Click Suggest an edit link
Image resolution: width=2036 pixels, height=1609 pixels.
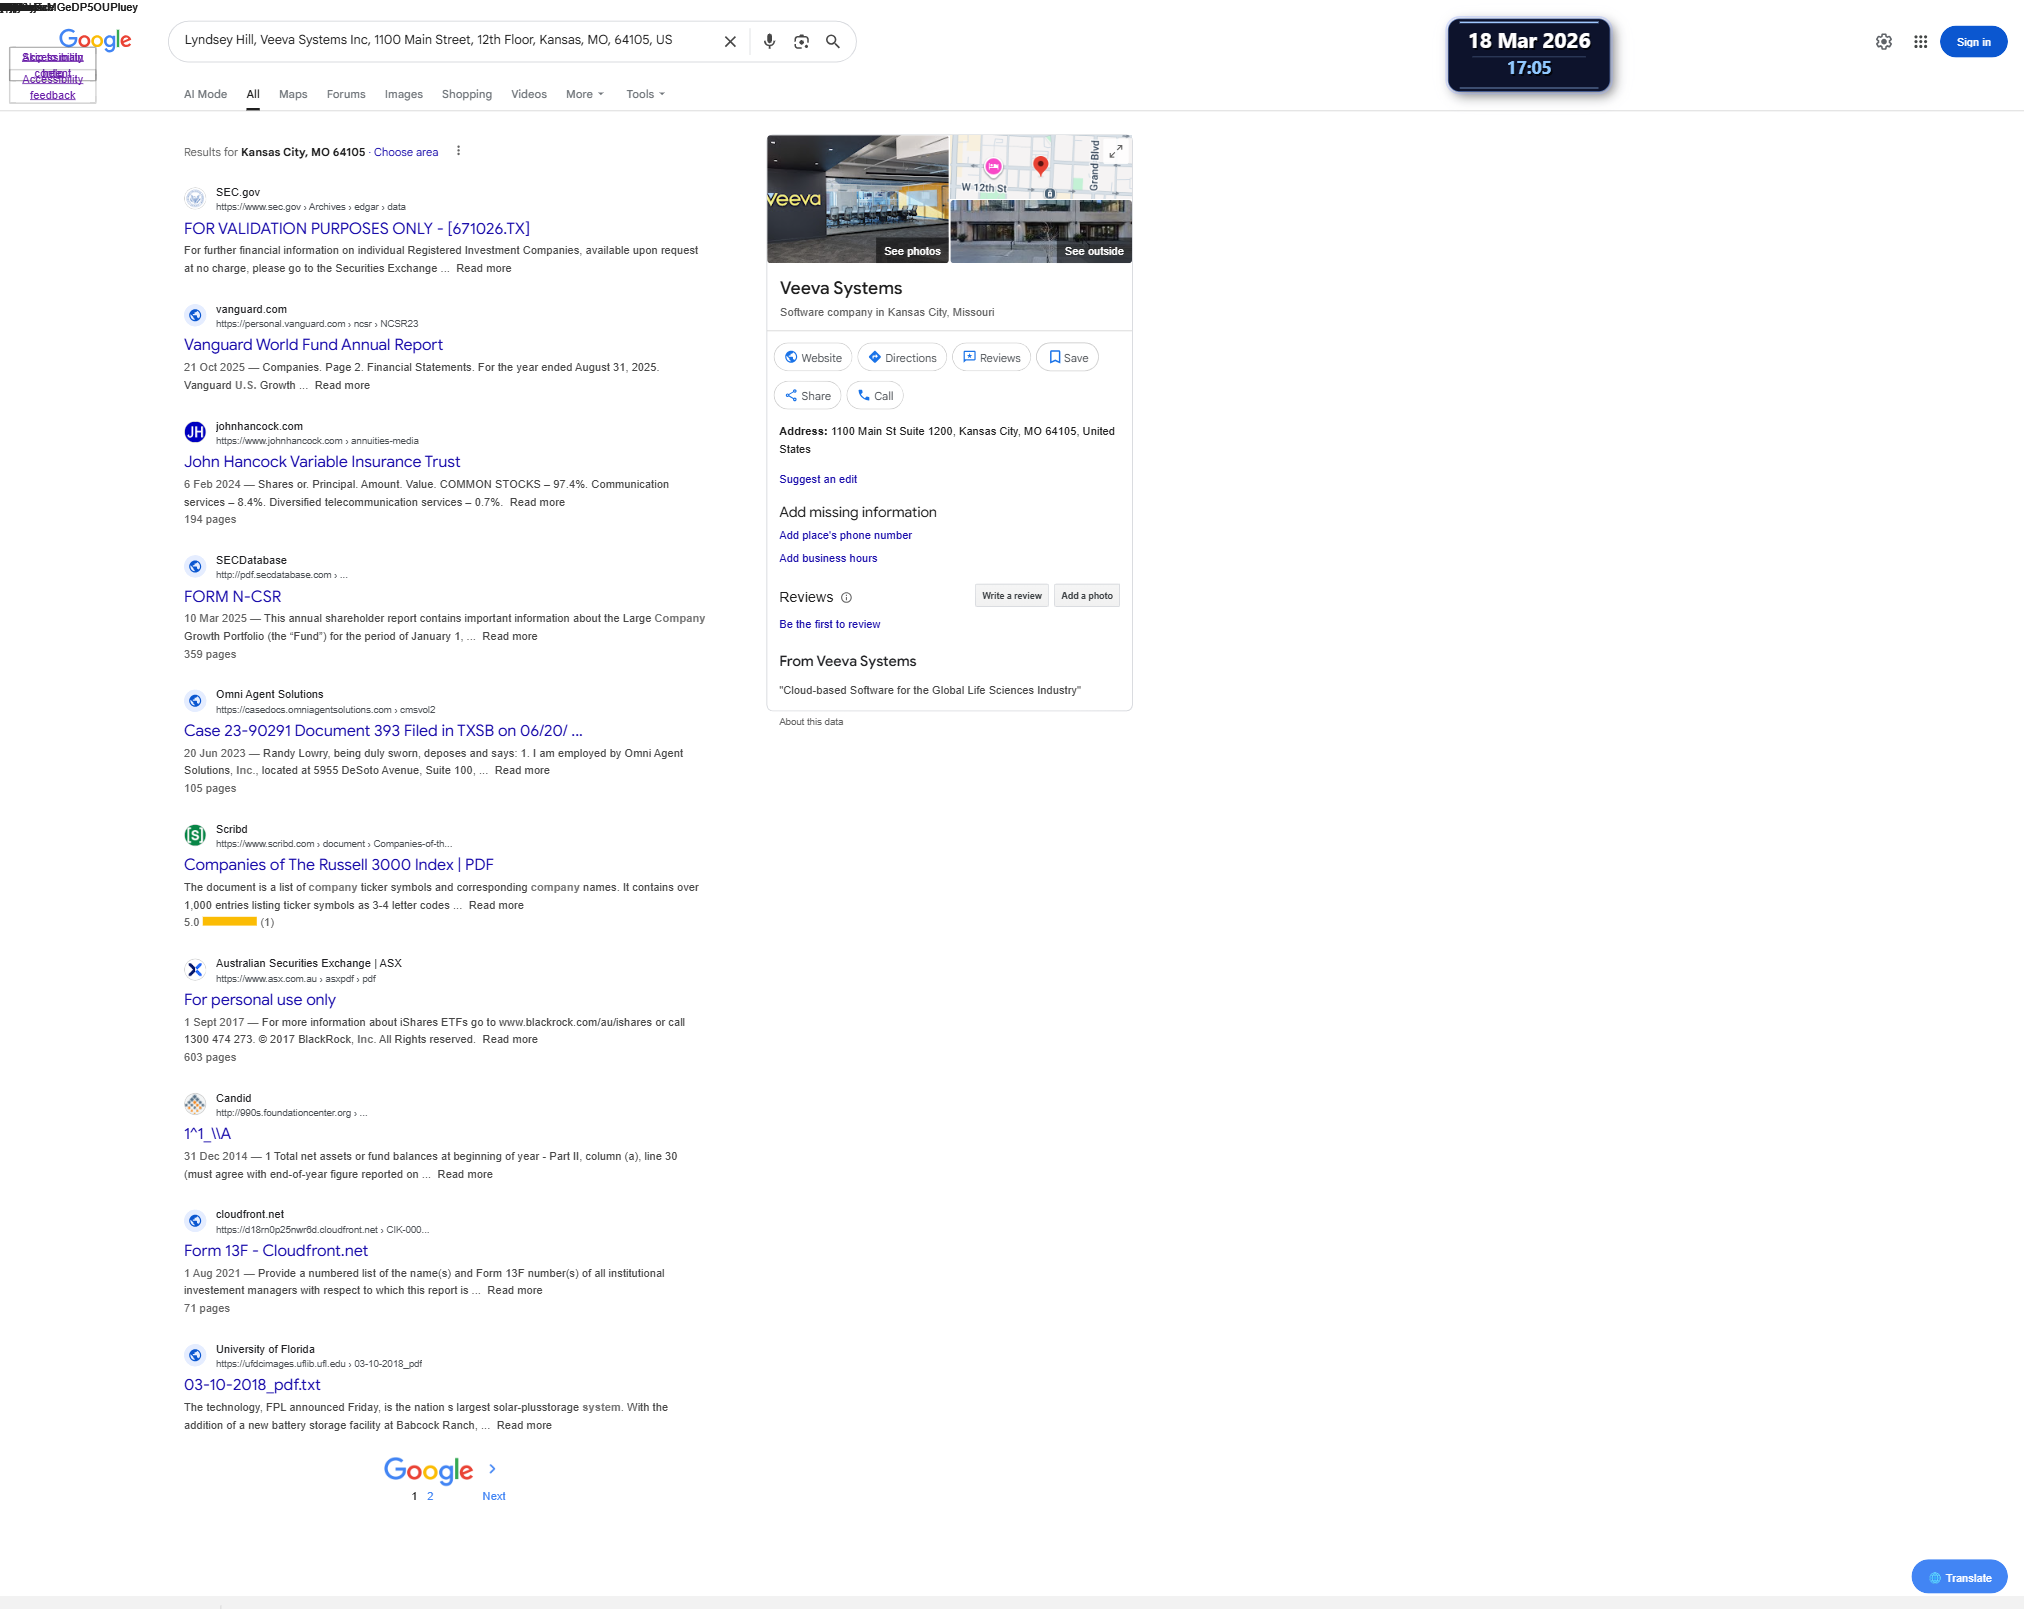[818, 480]
